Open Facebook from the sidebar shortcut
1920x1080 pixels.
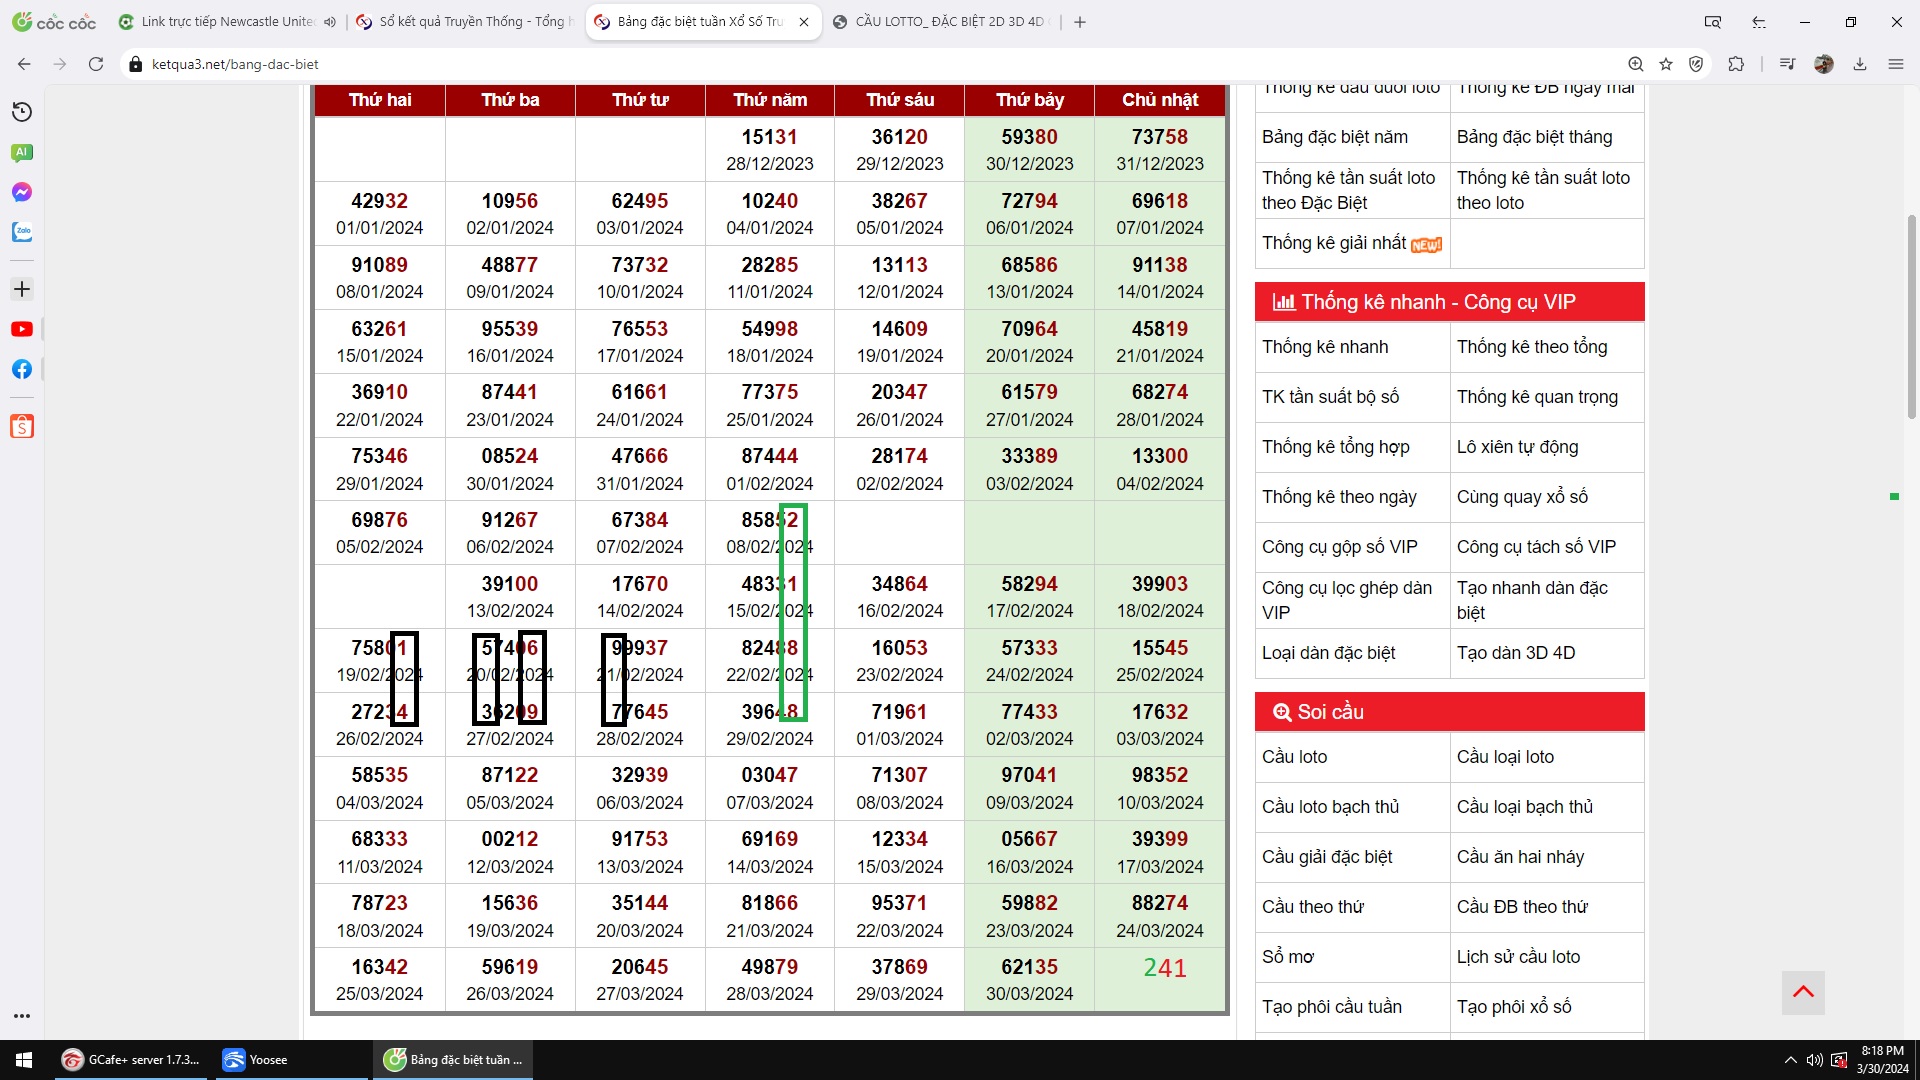click(x=22, y=369)
